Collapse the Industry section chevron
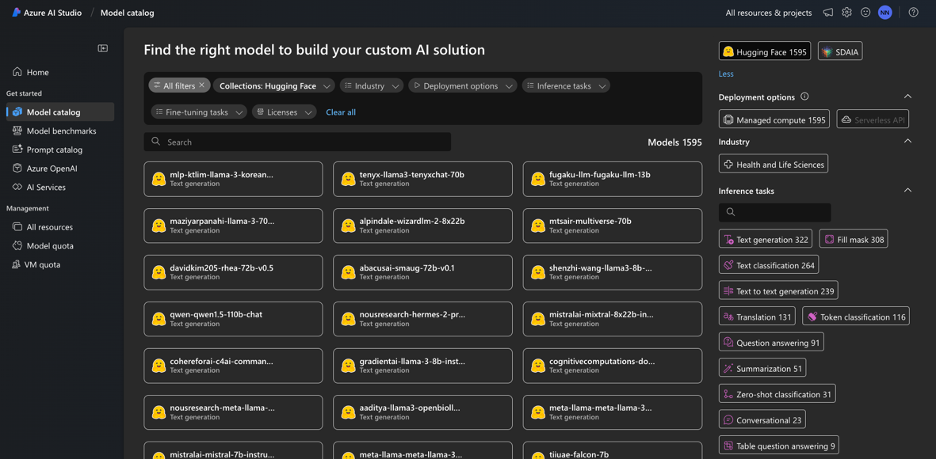This screenshot has height=460, width=936. [x=907, y=141]
